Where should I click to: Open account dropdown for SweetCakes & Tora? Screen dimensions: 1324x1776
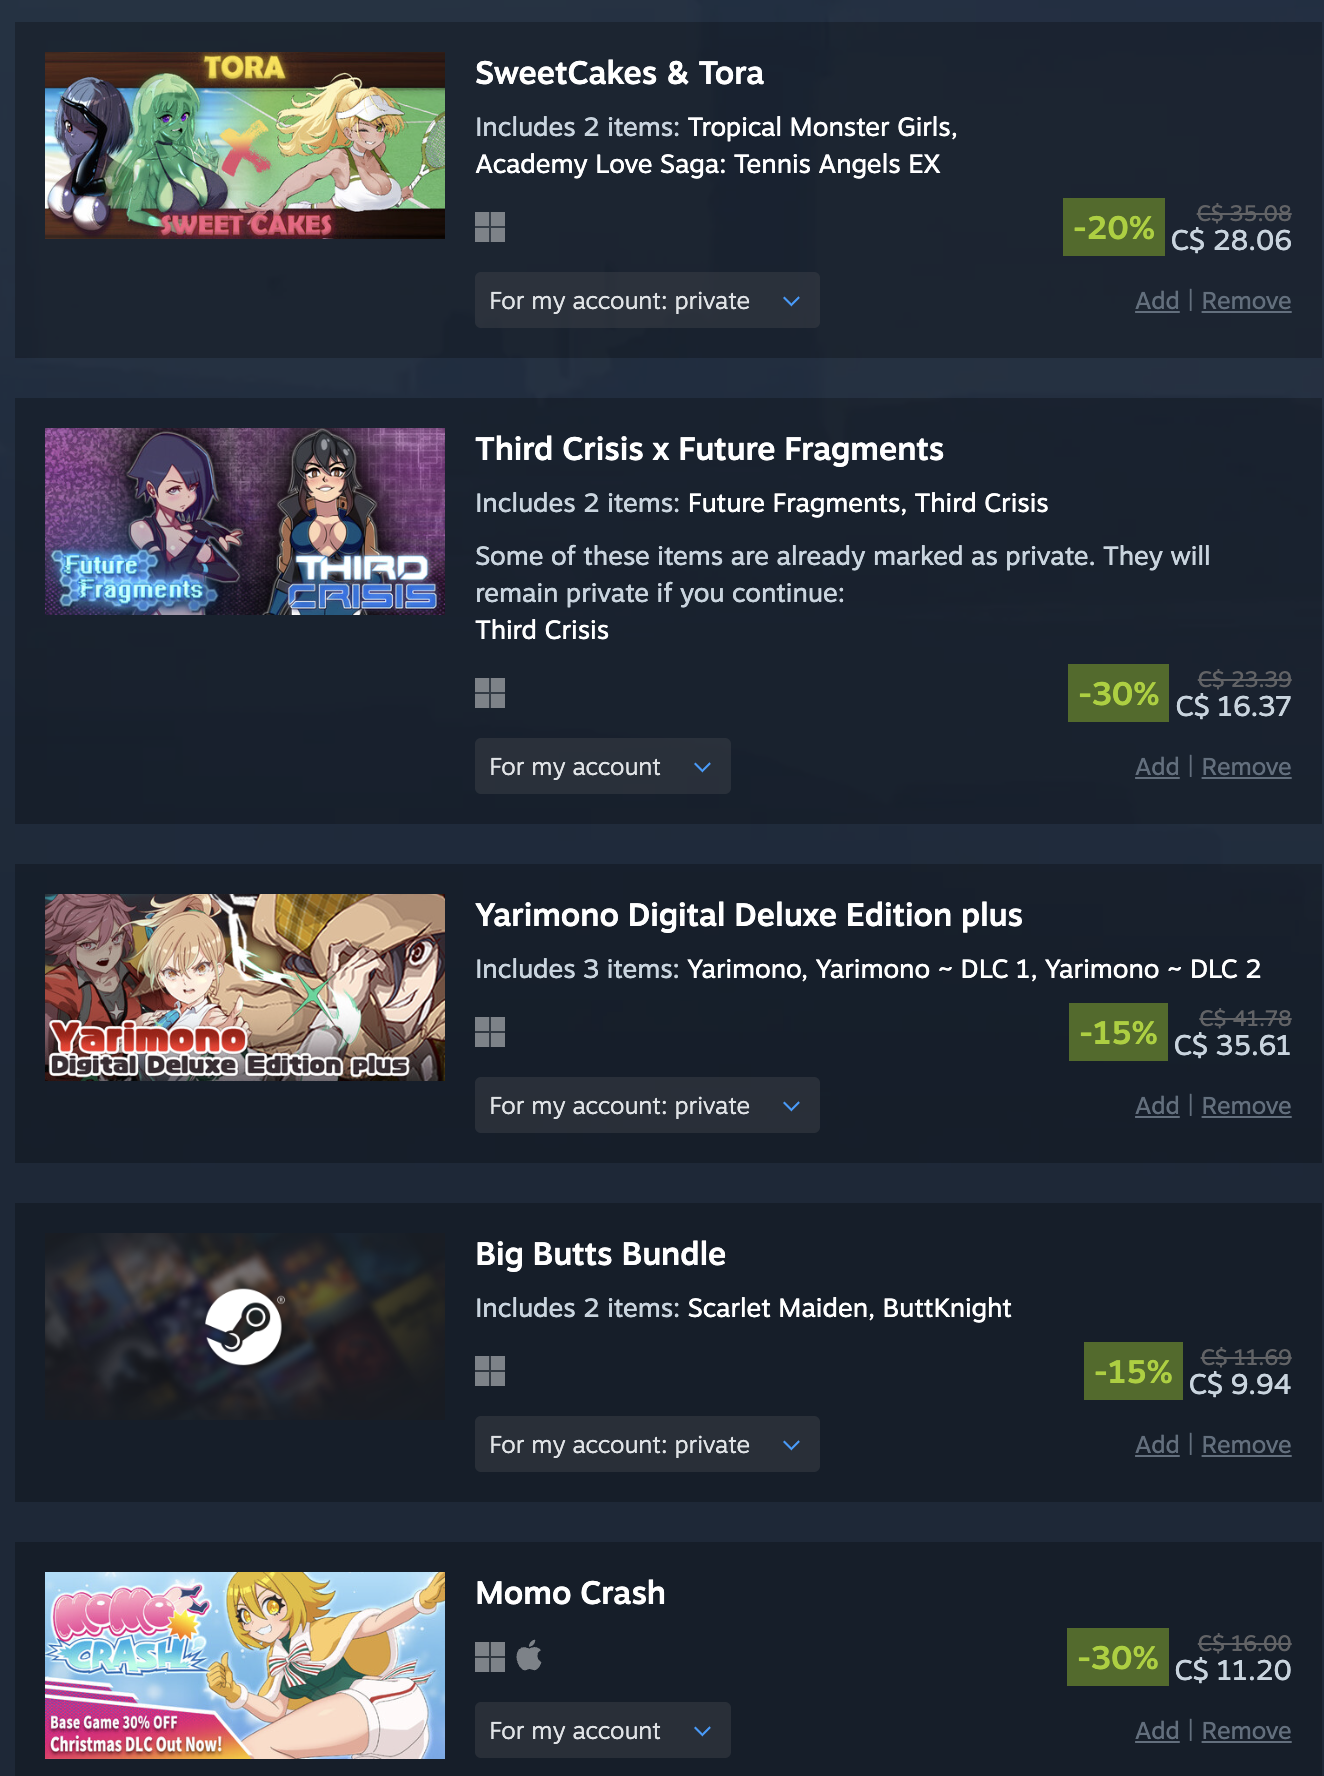(x=647, y=300)
